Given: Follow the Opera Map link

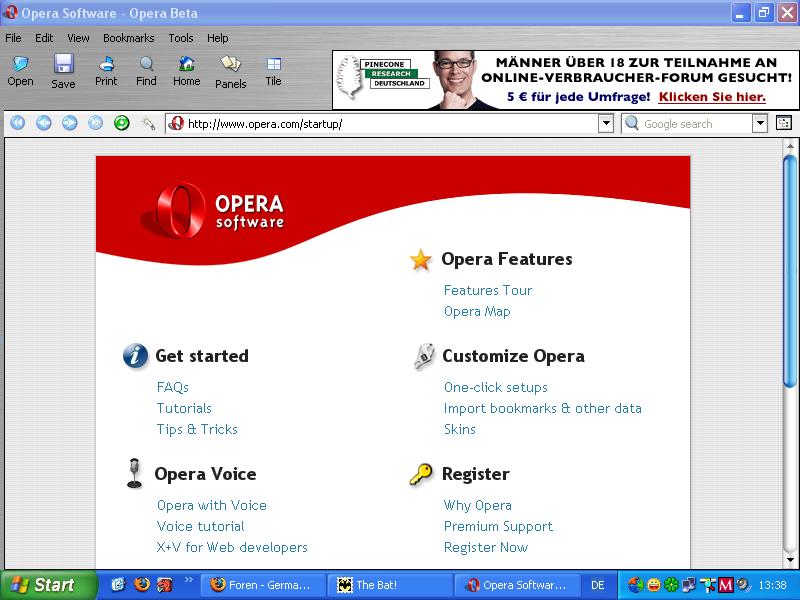Looking at the screenshot, I should [477, 311].
